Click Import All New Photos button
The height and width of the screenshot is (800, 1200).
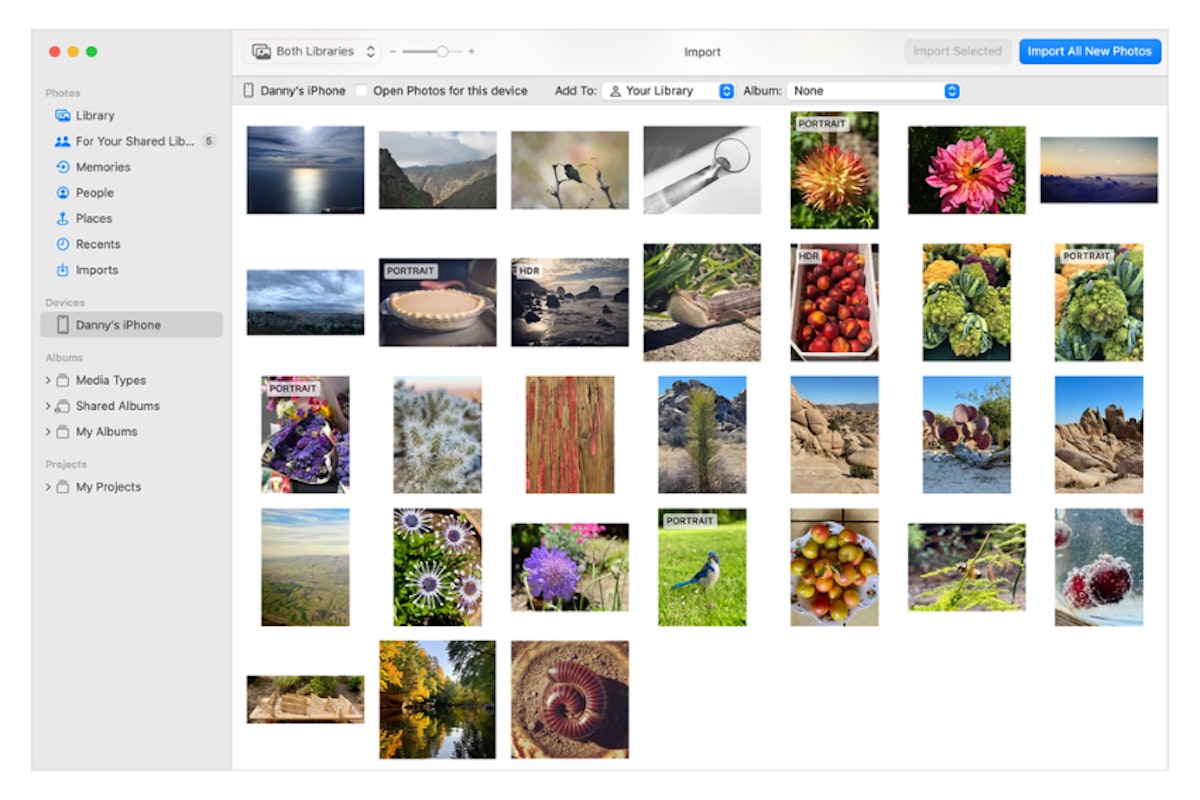1089,51
